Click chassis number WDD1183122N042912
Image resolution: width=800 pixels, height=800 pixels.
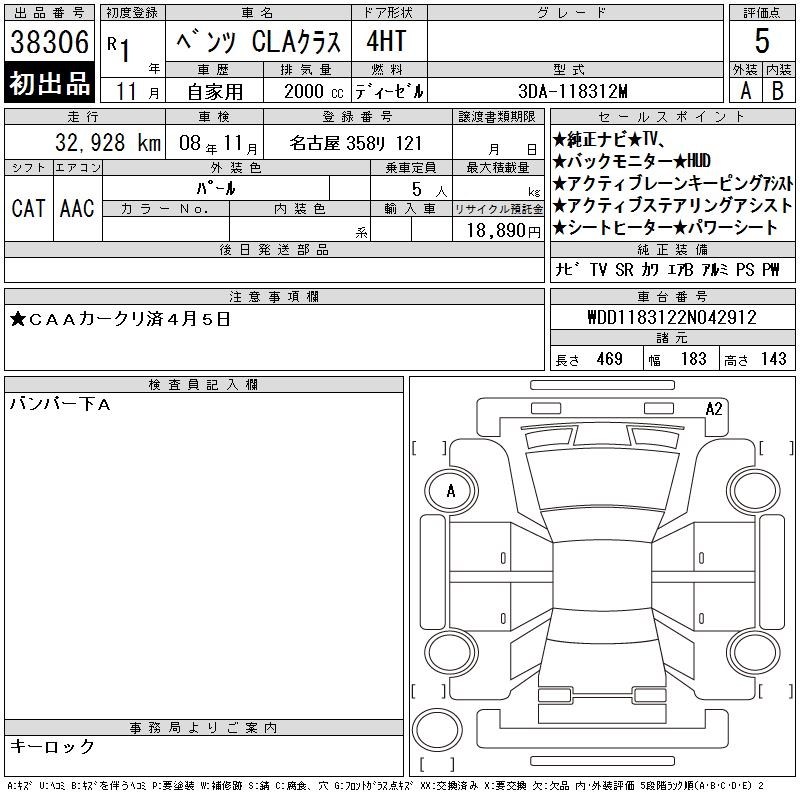(672, 317)
